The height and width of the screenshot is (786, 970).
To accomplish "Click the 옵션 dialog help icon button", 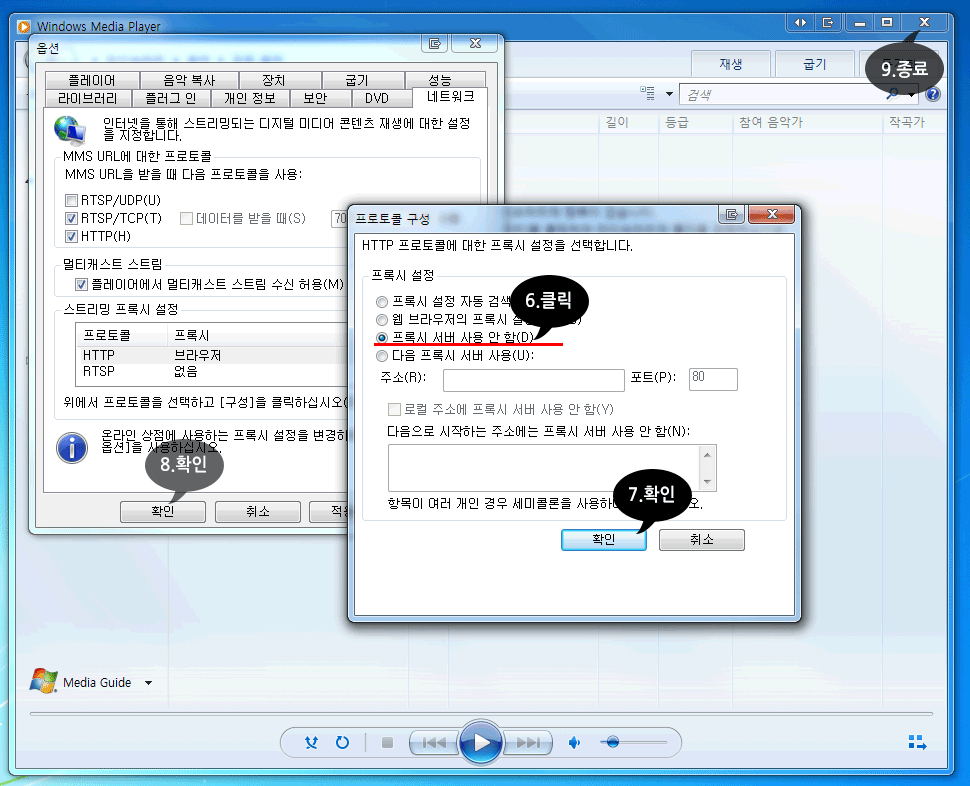I will 435,43.
